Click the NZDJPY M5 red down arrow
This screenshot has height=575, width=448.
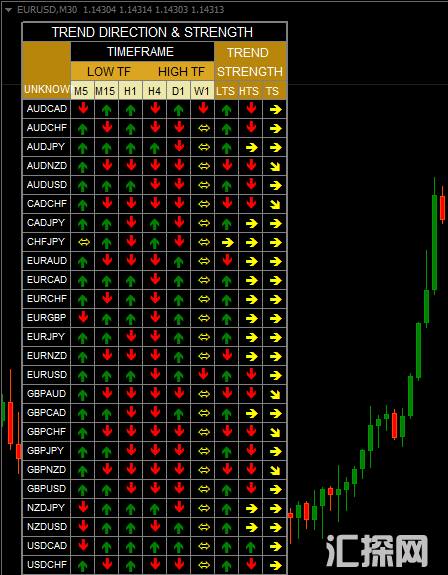(x=83, y=507)
